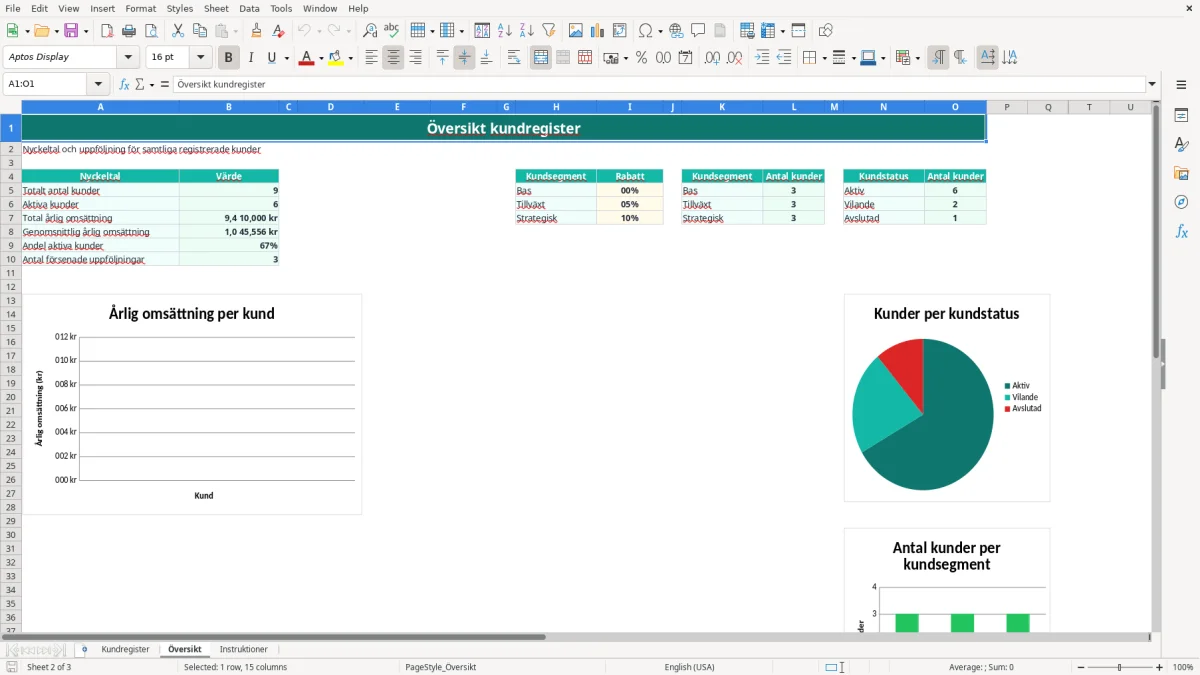Switch to the Instruktioner sheet tab
The image size is (1200, 675).
pyautogui.click(x=243, y=650)
